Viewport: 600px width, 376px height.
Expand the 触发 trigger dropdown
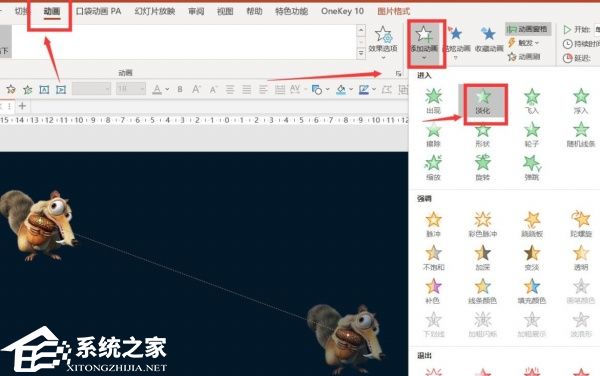click(x=524, y=43)
